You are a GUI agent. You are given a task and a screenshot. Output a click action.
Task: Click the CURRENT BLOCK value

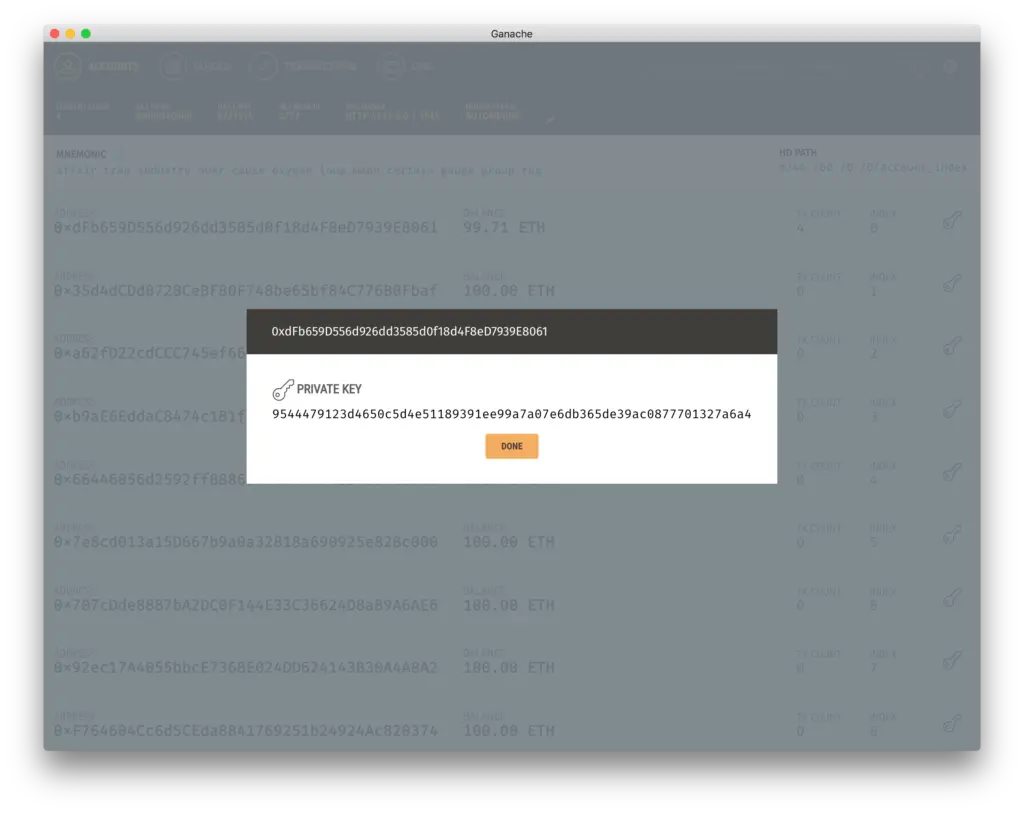[x=58, y=116]
